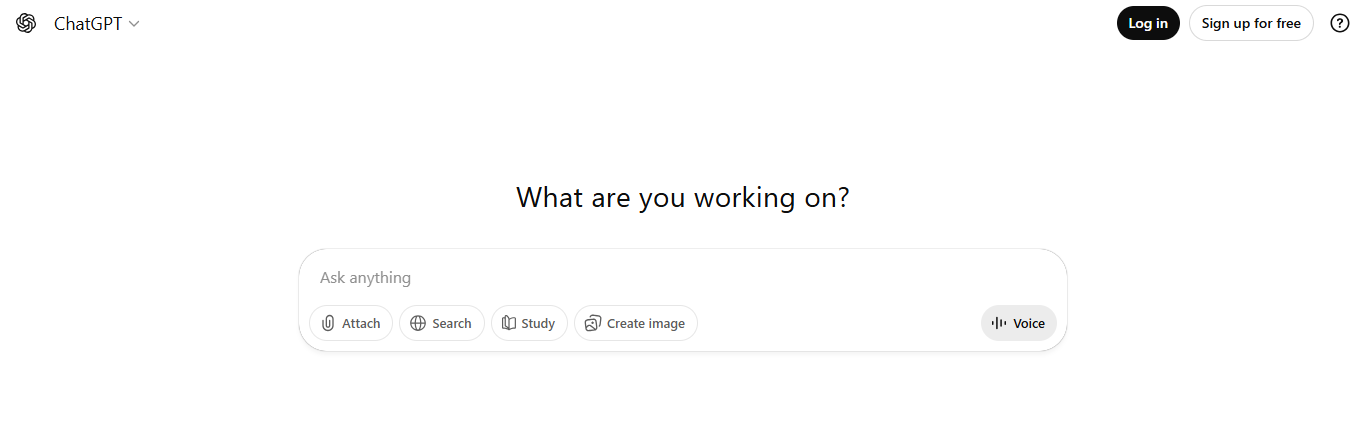Open the ChatGPT model selector label
Screen dimensions: 1359x446
point(88,24)
